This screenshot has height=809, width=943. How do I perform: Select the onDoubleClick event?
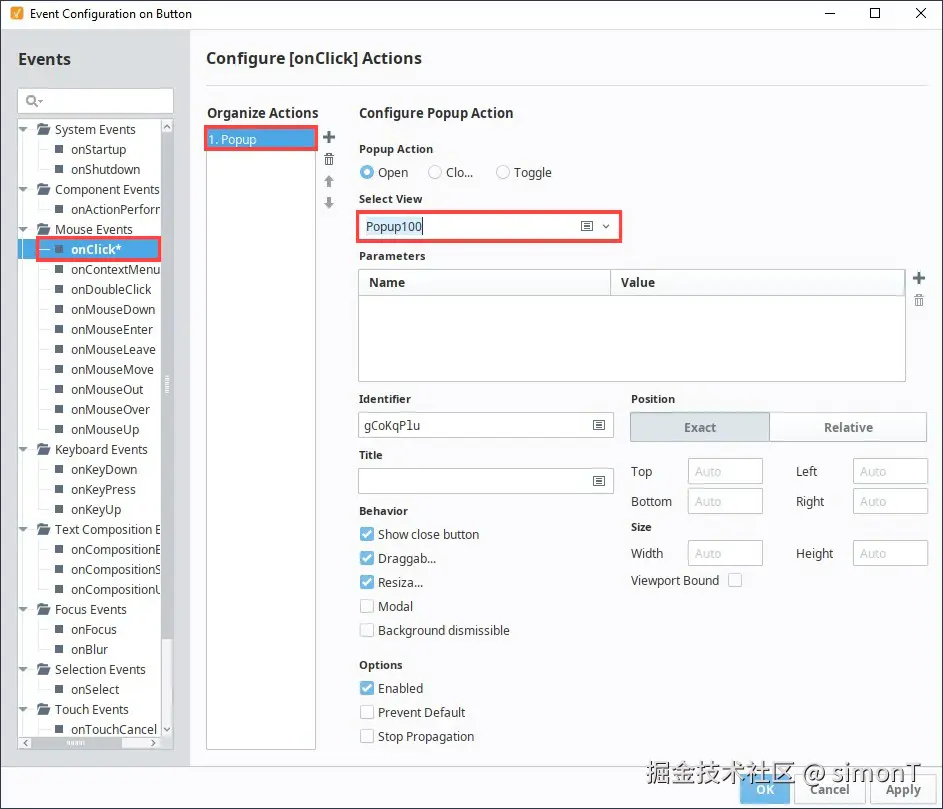(x=111, y=289)
